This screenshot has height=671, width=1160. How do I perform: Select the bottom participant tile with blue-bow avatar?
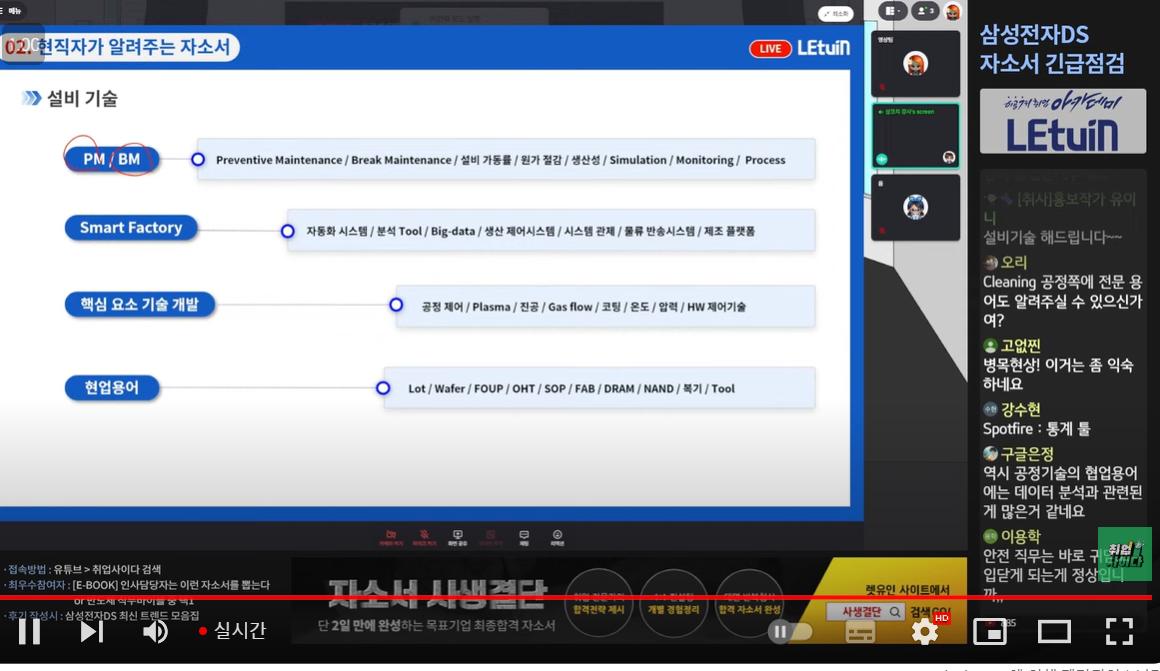(x=915, y=207)
